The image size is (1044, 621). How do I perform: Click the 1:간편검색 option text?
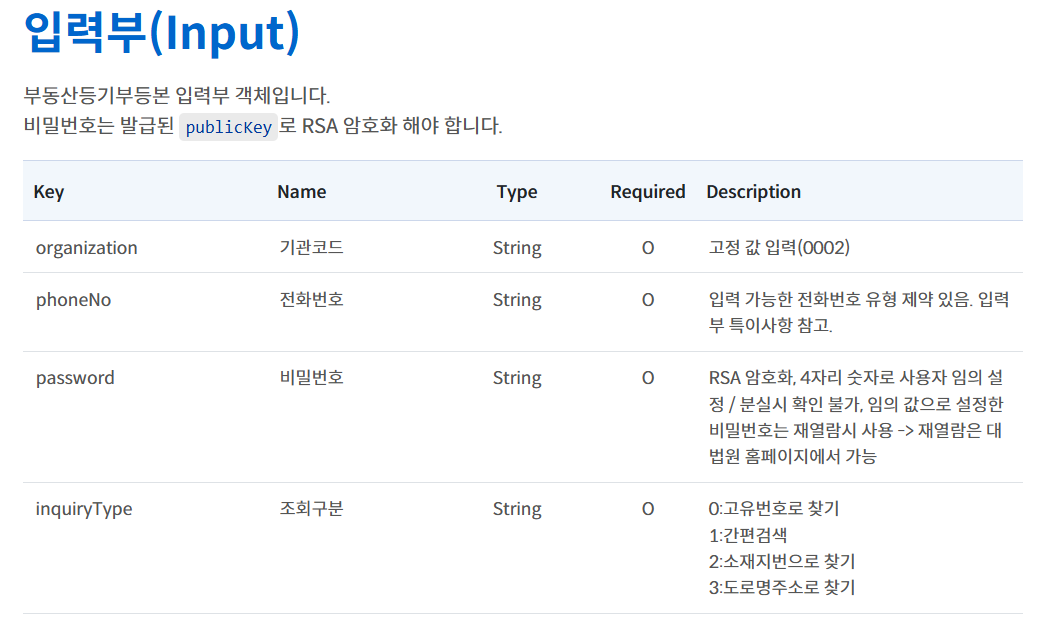pyautogui.click(x=747, y=535)
